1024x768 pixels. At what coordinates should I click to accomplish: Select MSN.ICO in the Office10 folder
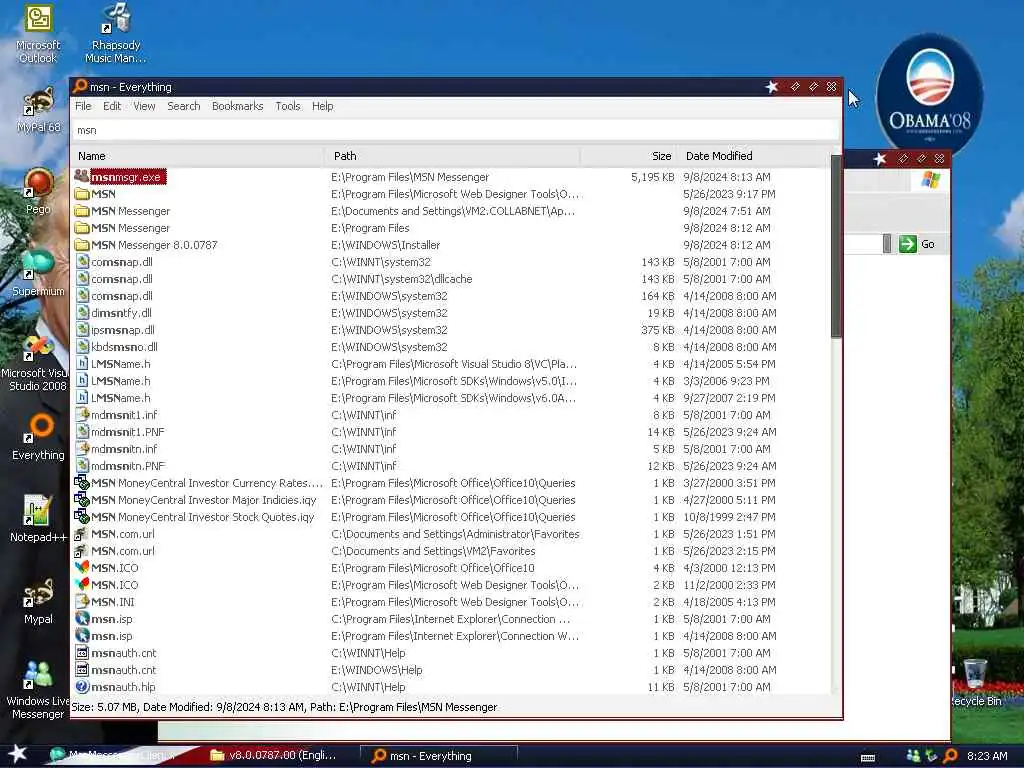[451, 568]
